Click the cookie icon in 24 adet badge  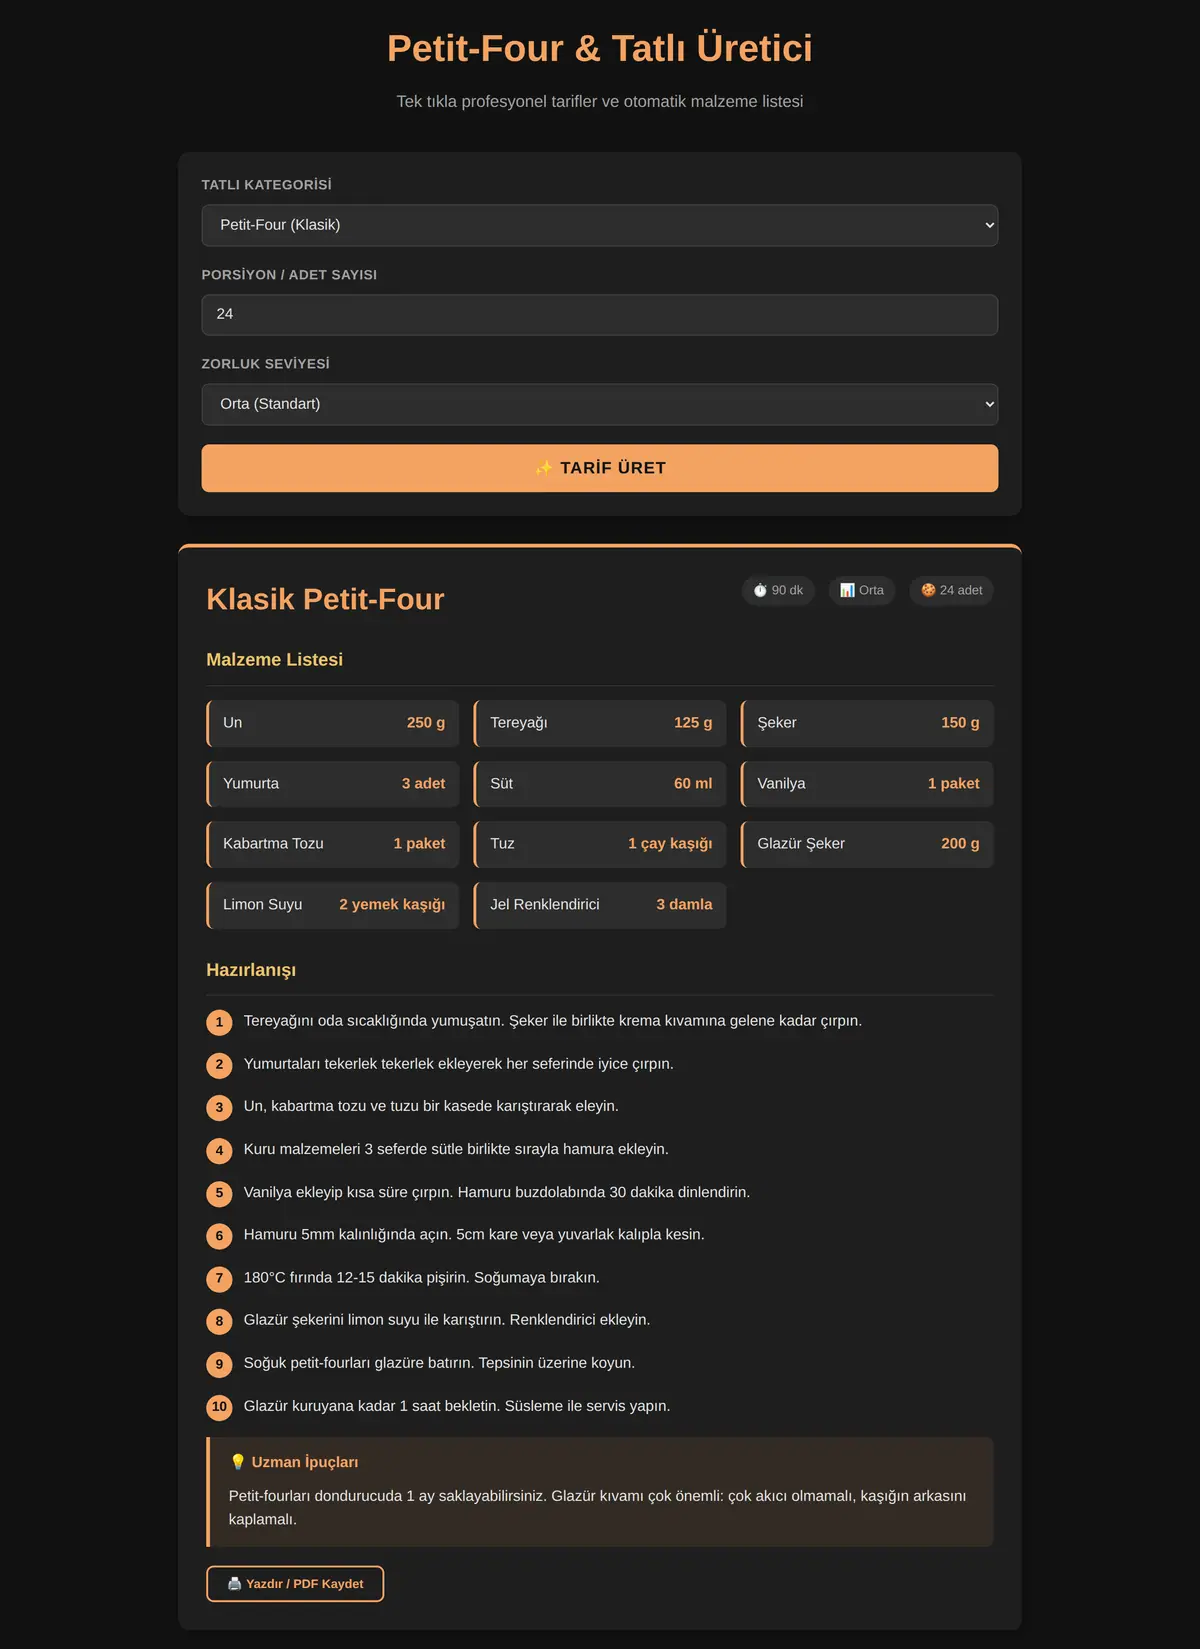click(x=928, y=590)
